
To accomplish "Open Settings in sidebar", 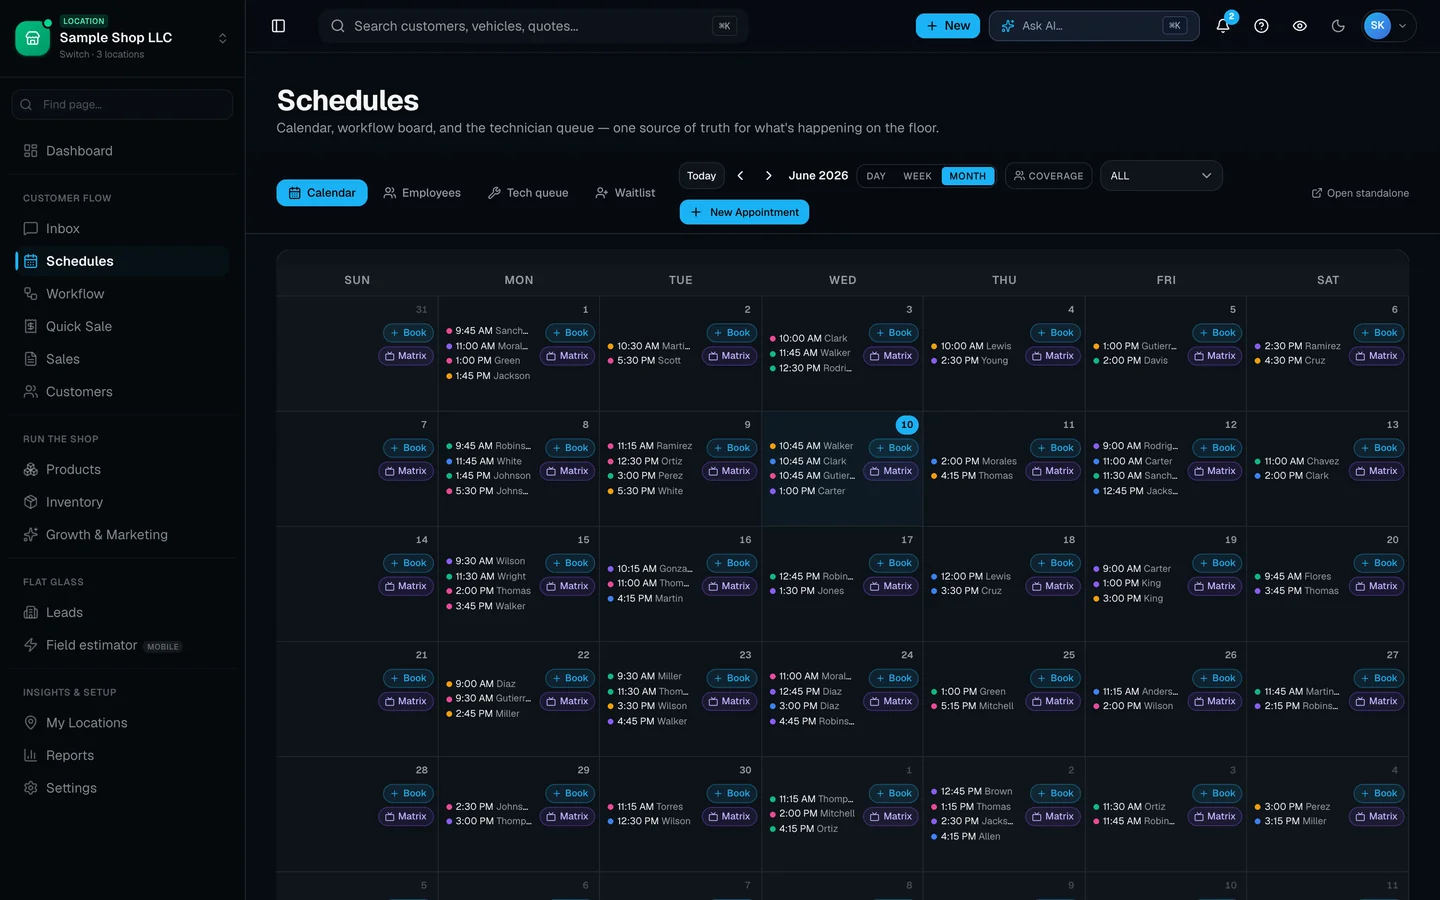I will 122,788.
